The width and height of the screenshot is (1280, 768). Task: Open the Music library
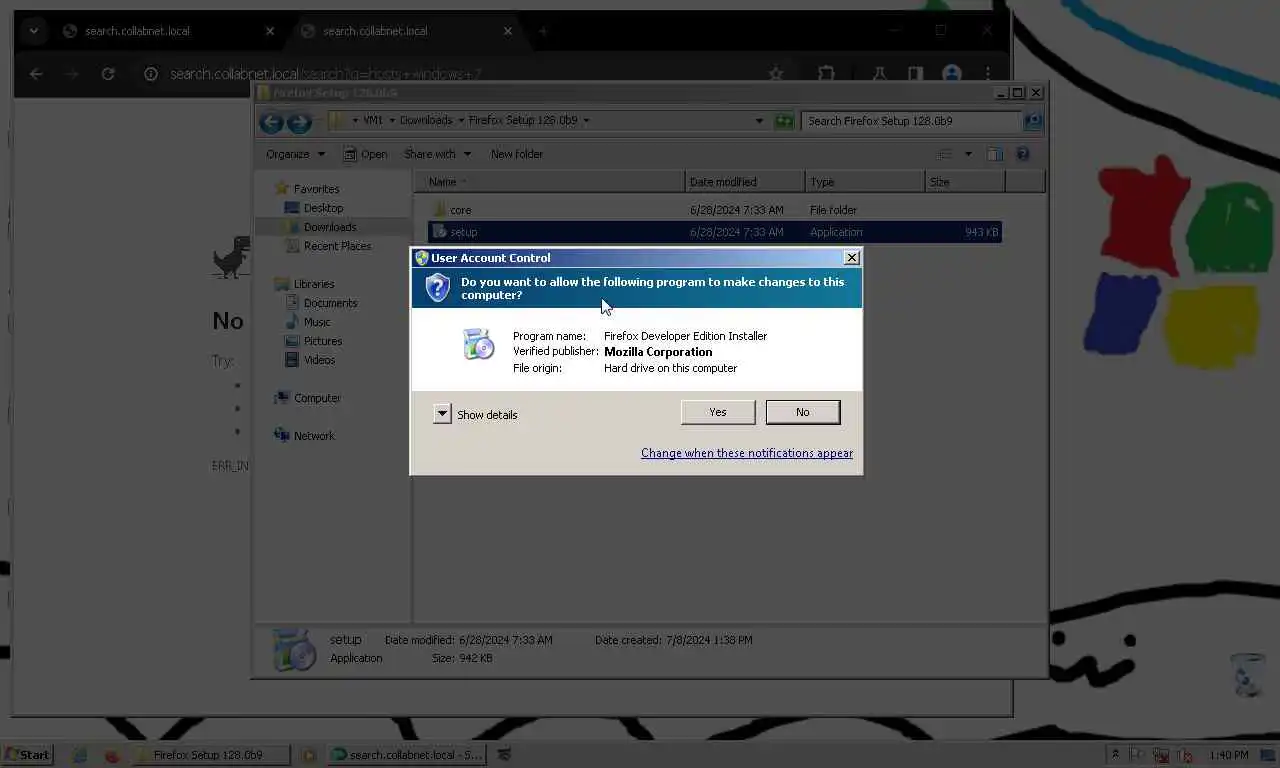tap(307, 322)
